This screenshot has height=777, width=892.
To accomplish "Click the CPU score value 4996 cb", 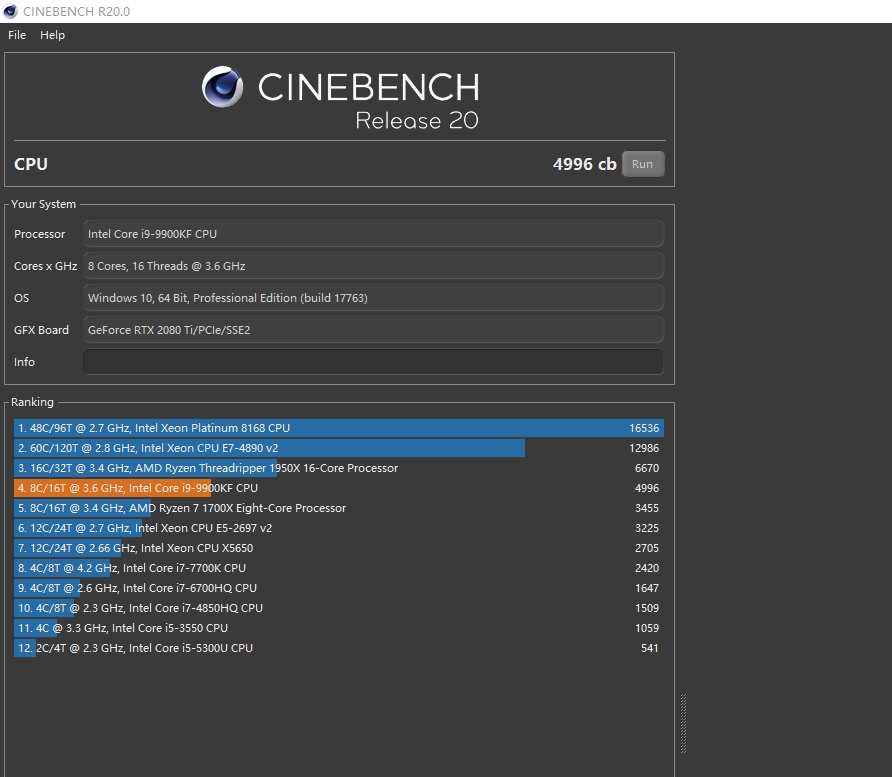I will pyautogui.click(x=584, y=164).
